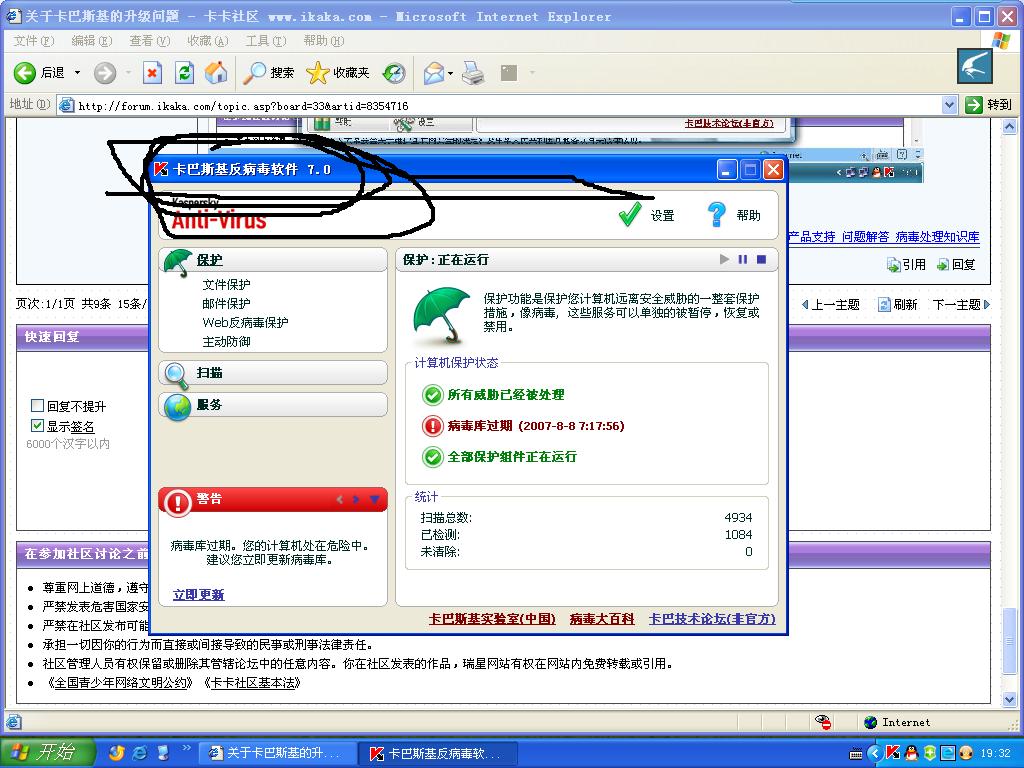Open the Back button history dropdown
Image resolution: width=1024 pixels, height=768 pixels.
[x=77, y=72]
